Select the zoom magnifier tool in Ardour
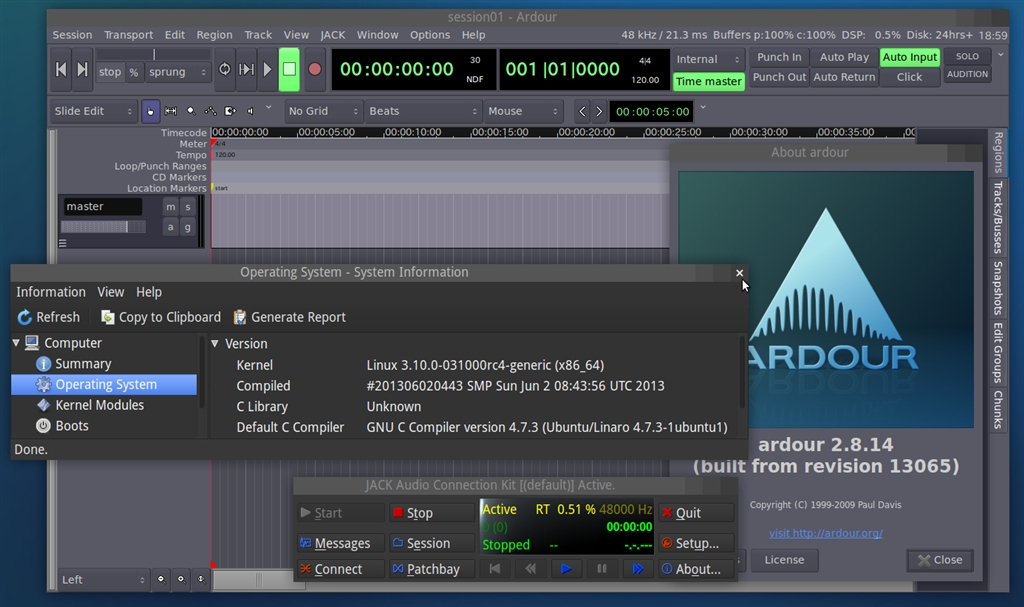Viewport: 1024px width, 607px height. [190, 111]
